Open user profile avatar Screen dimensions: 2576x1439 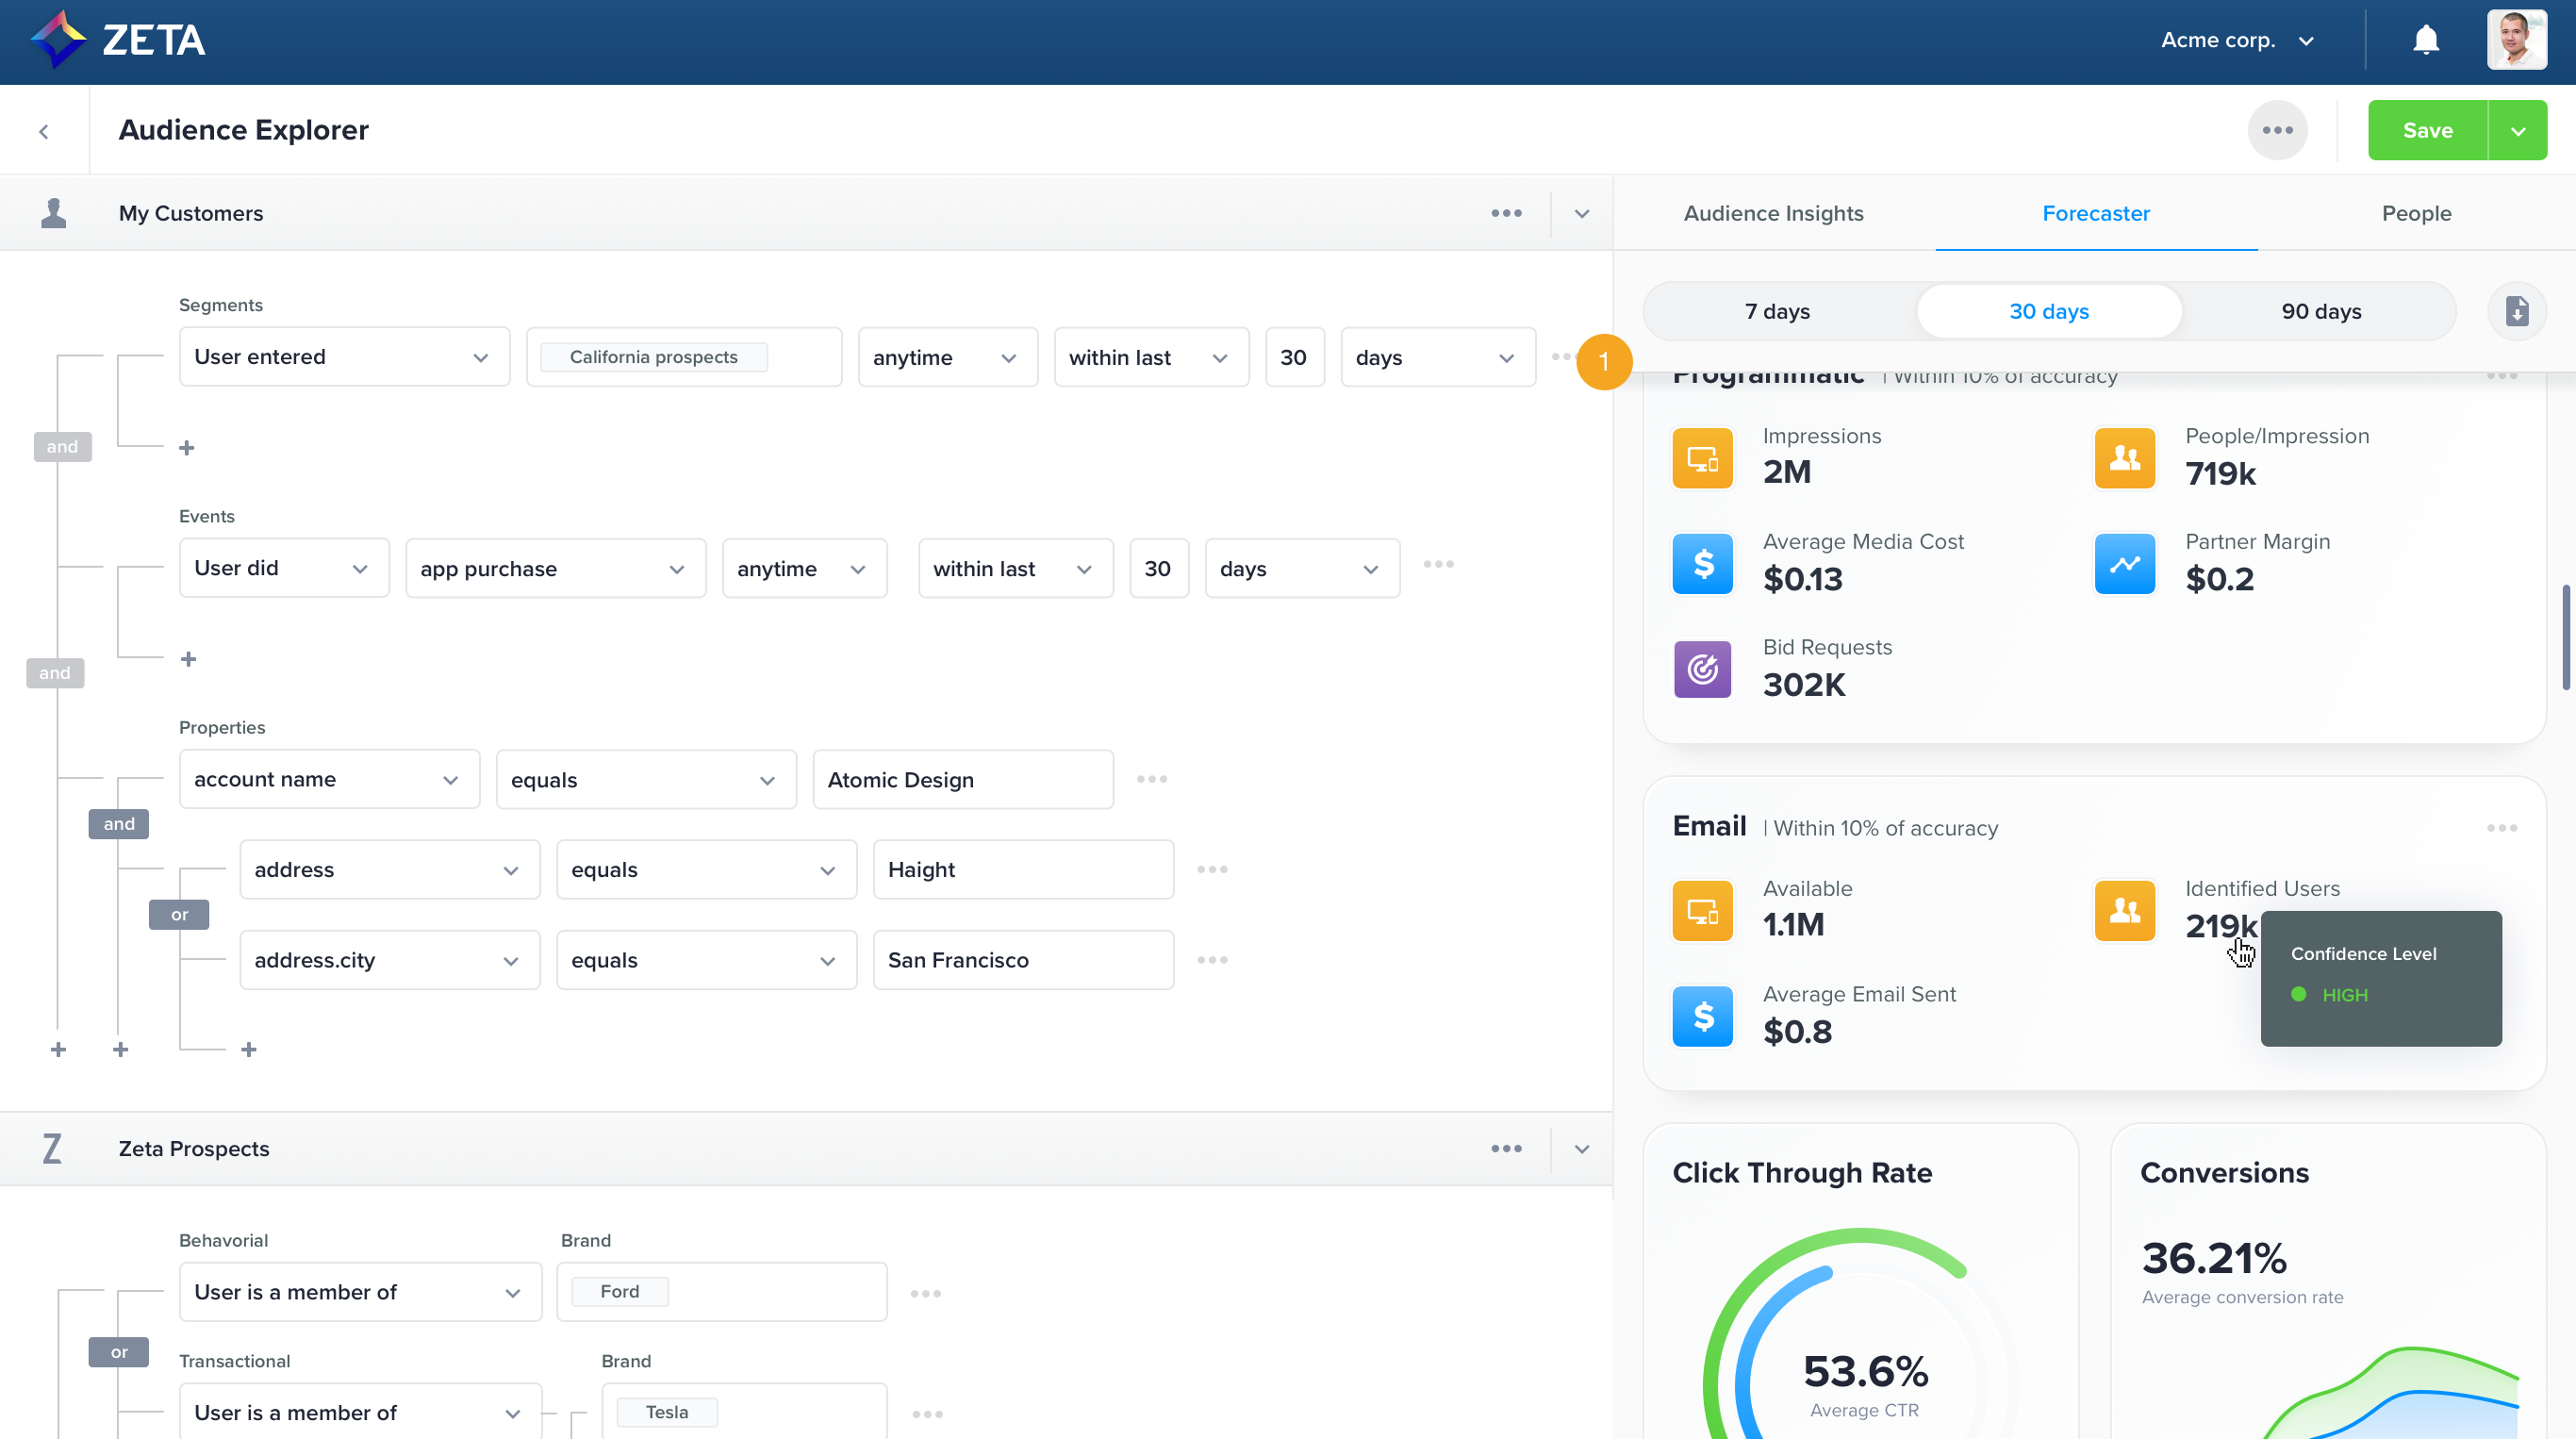pyautogui.click(x=2516, y=40)
